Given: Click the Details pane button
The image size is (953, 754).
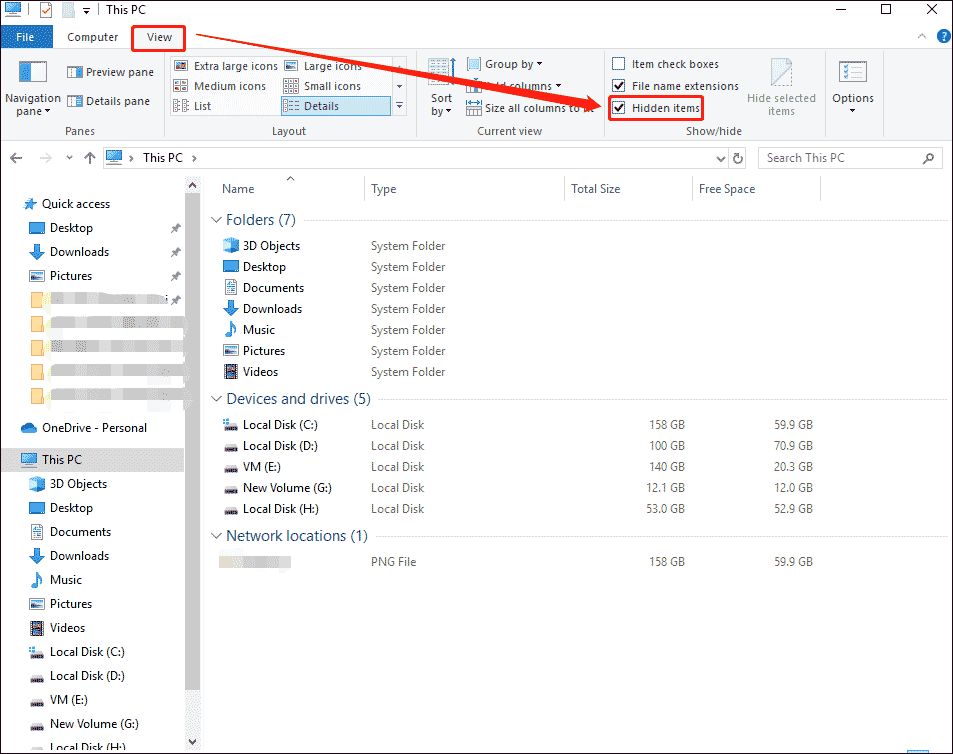Looking at the screenshot, I should (x=109, y=101).
